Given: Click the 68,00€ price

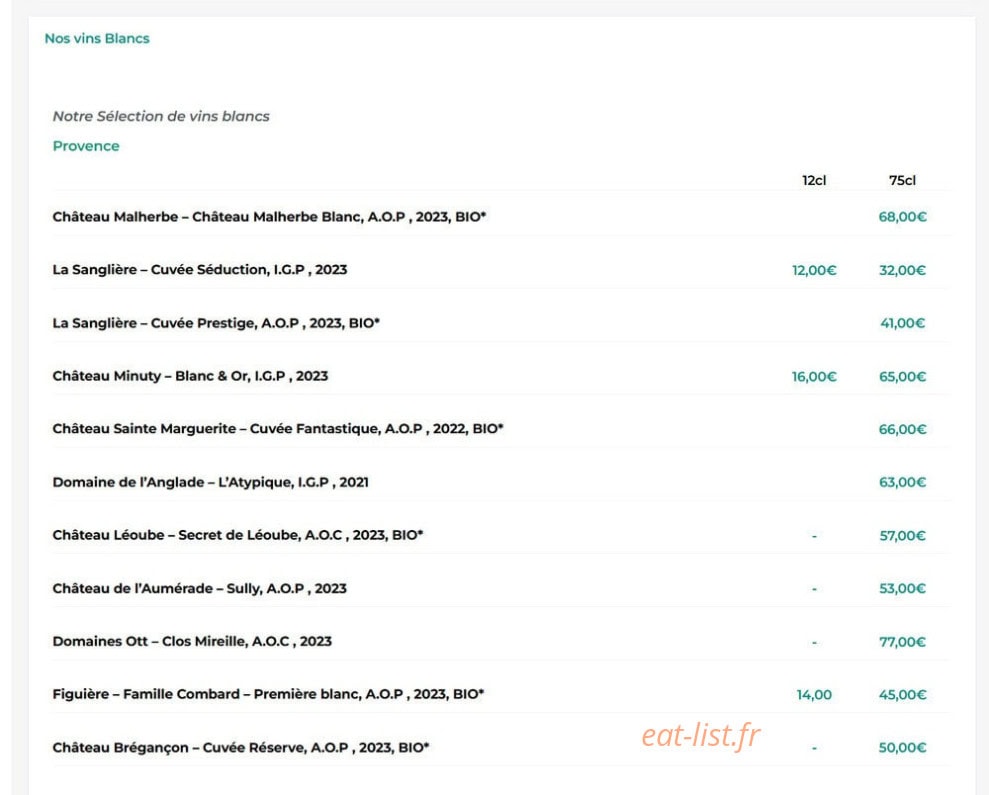Looking at the screenshot, I should click(902, 217).
